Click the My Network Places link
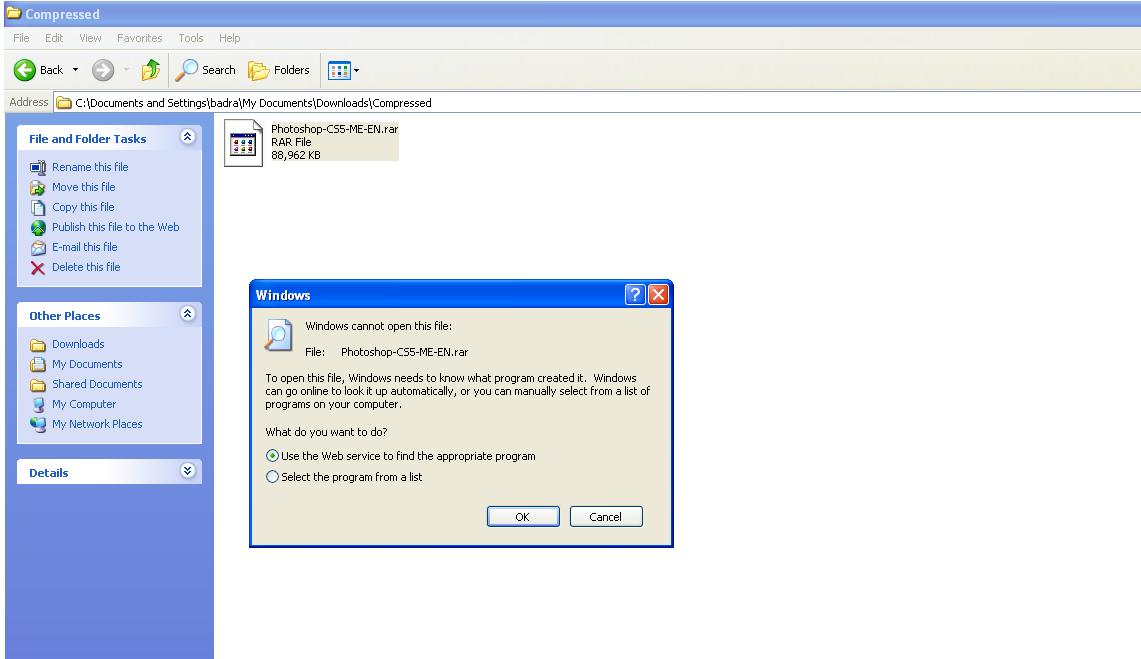 pos(97,424)
